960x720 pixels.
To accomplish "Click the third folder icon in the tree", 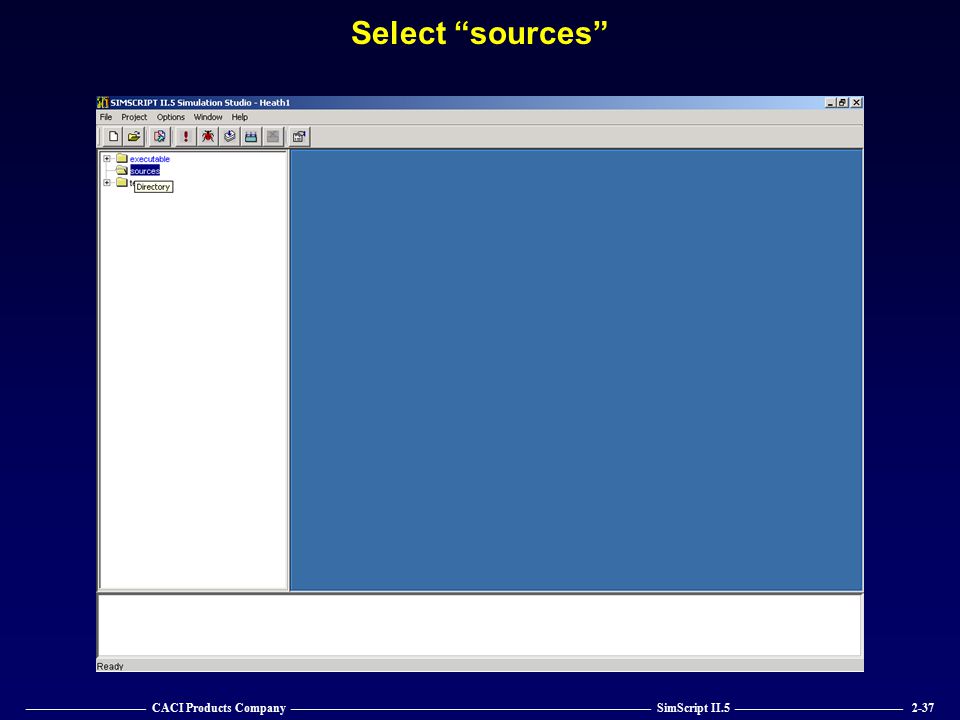I will tap(121, 182).
